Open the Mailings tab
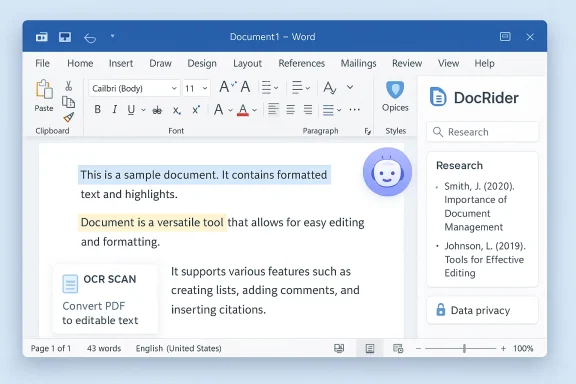 click(359, 63)
